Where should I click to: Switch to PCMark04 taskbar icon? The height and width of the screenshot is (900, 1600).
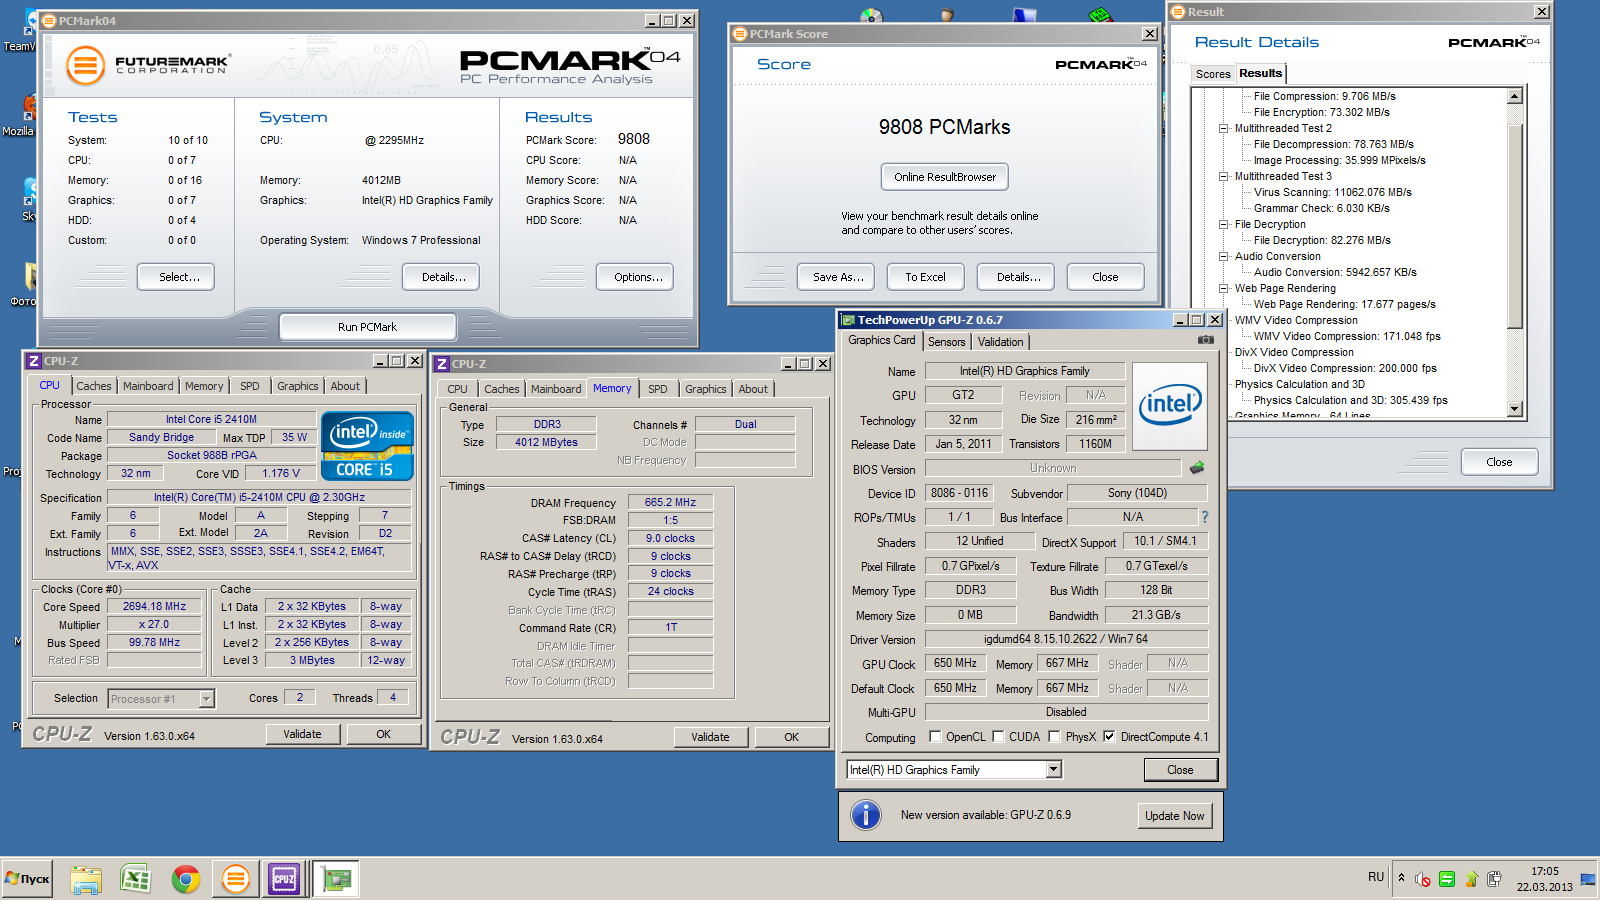236,879
